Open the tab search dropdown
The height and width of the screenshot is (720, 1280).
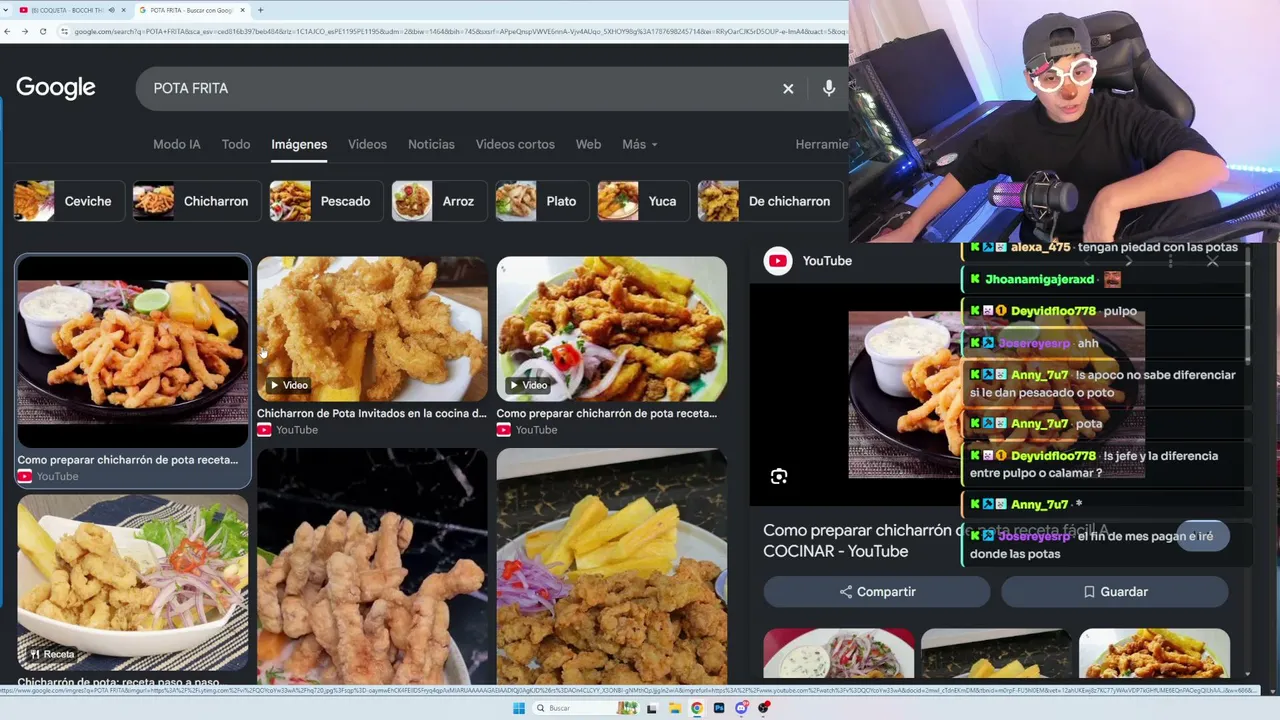coord(8,10)
